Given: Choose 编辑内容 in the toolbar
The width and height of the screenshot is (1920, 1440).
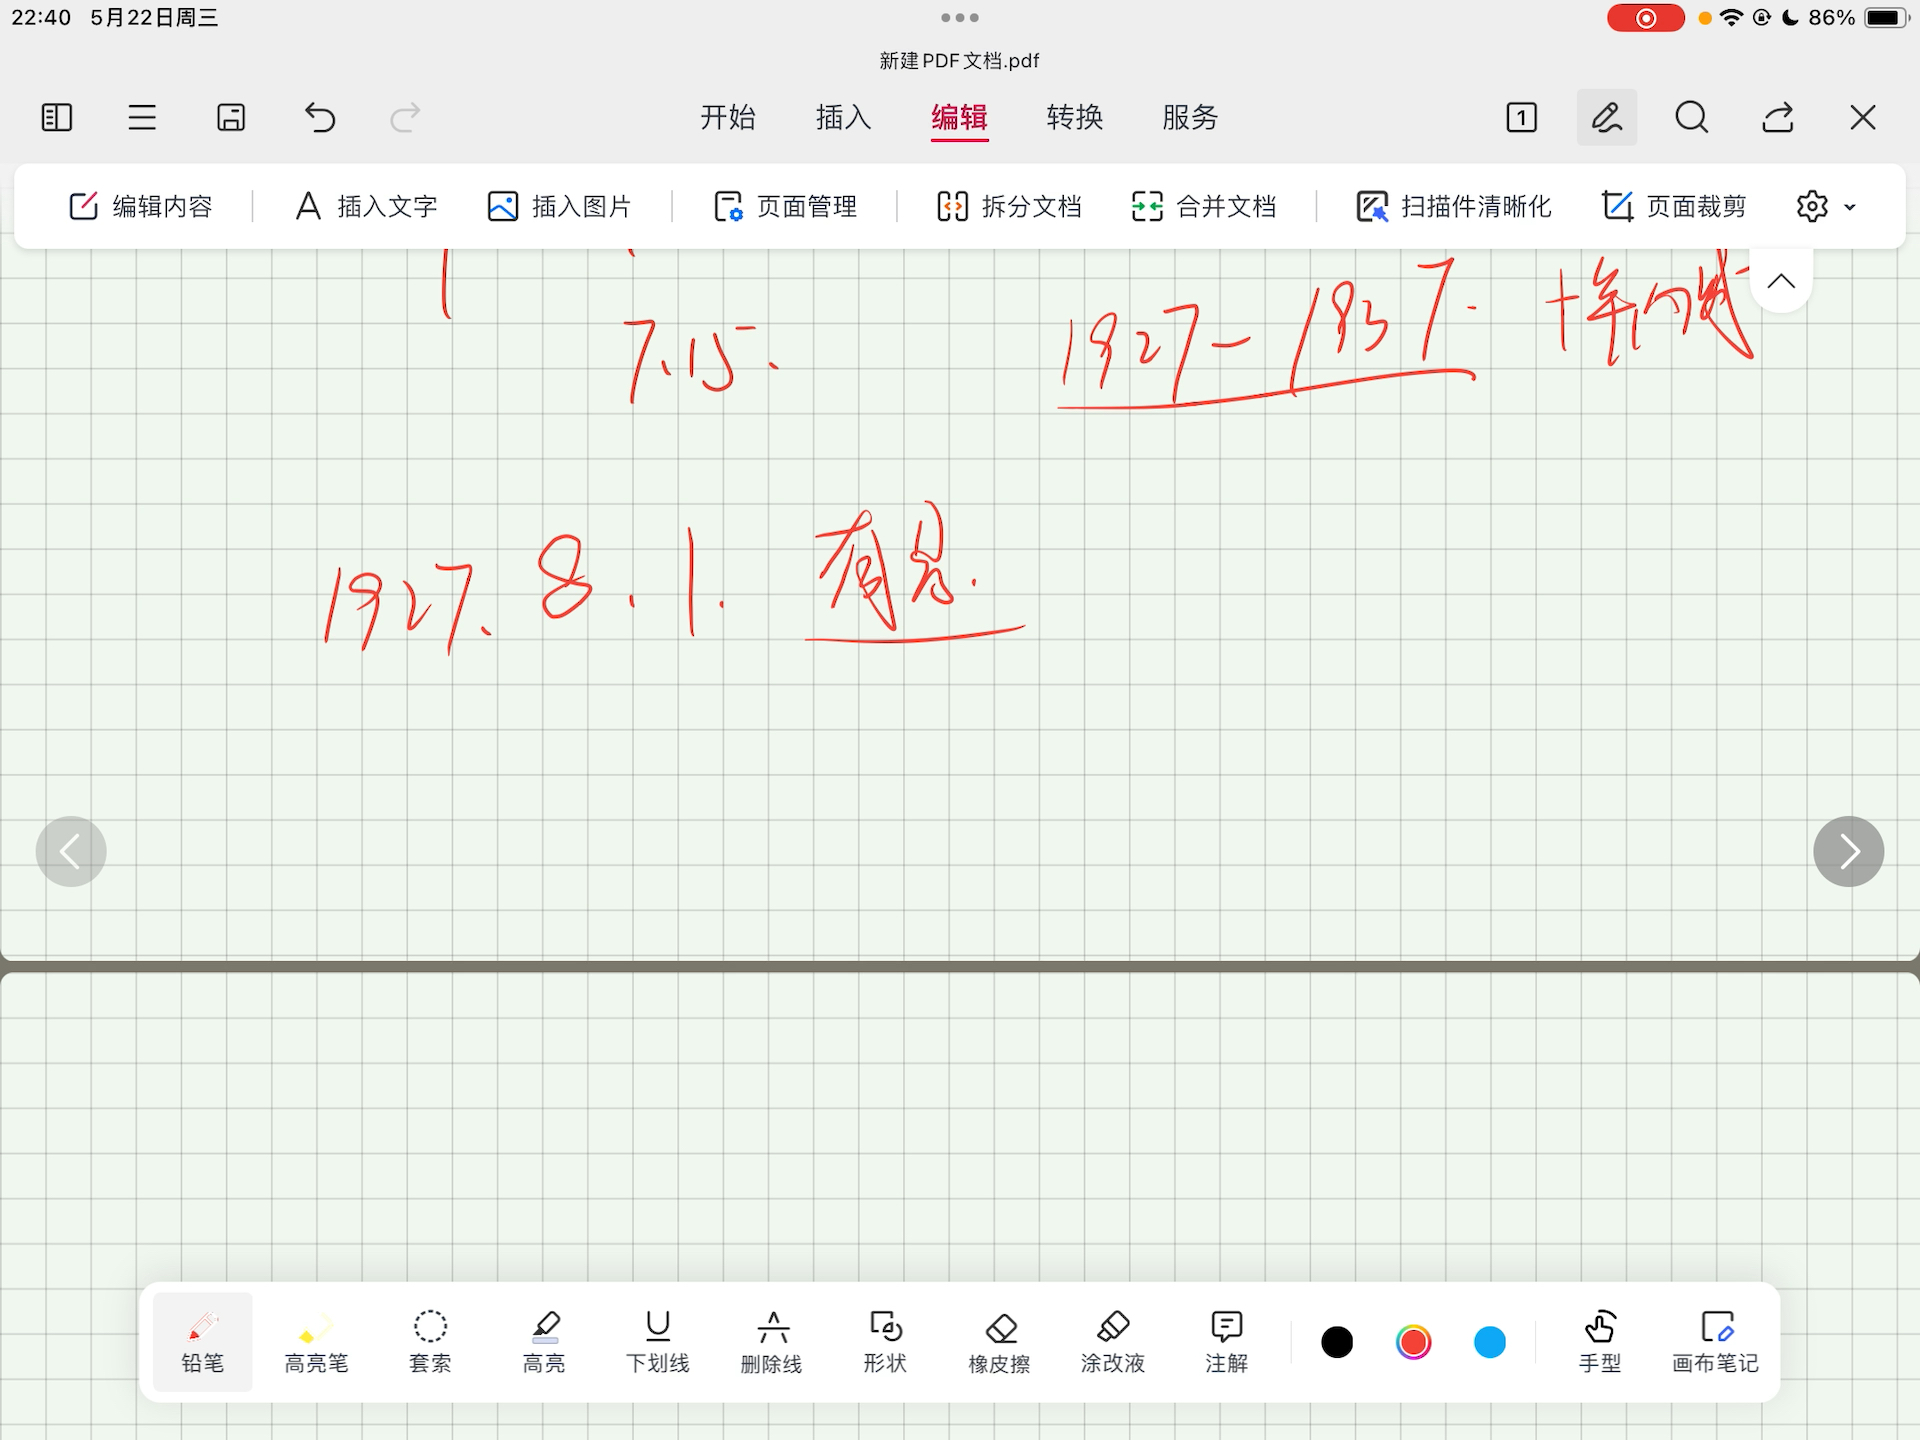Looking at the screenshot, I should [x=141, y=207].
